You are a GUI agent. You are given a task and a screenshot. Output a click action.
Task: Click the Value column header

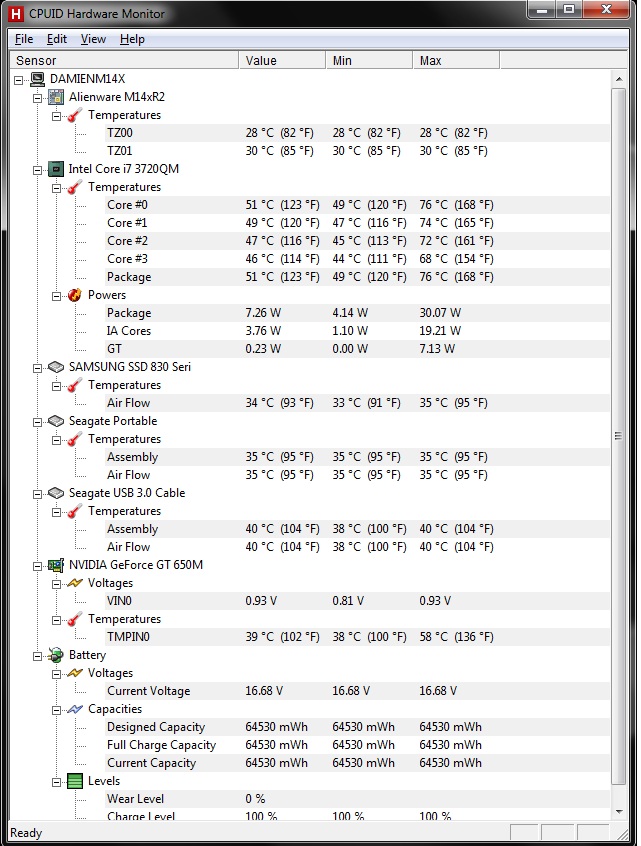coord(282,60)
